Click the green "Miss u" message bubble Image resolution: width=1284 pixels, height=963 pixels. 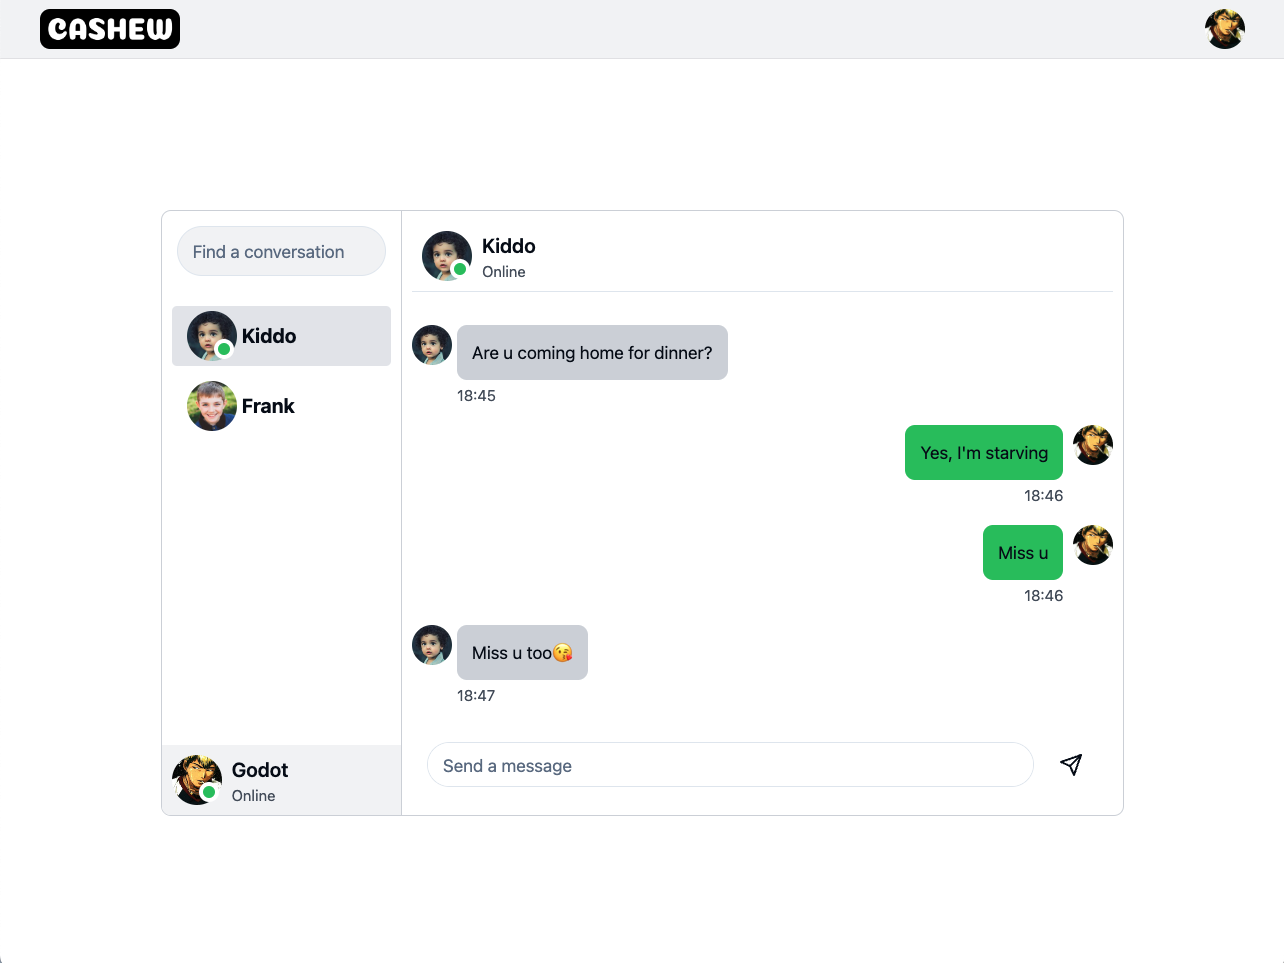1022,553
